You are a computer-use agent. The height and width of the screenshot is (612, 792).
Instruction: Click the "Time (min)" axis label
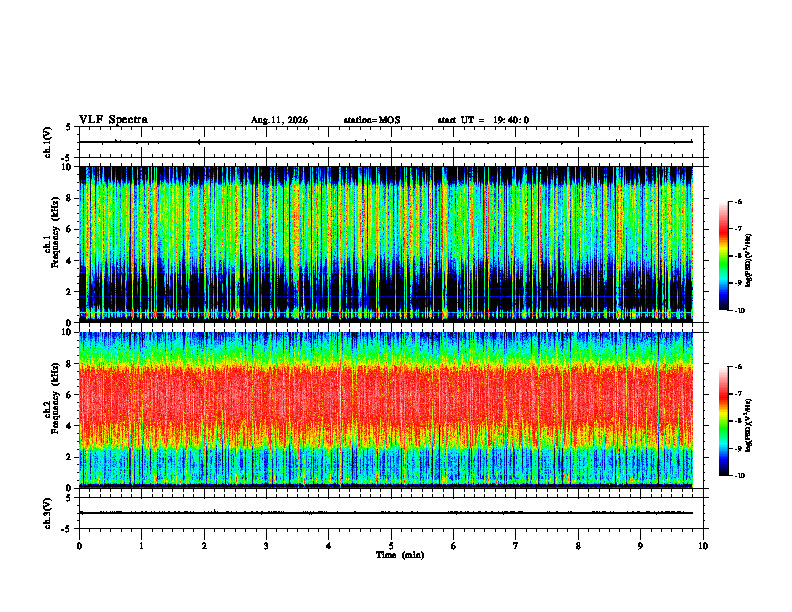(400, 555)
